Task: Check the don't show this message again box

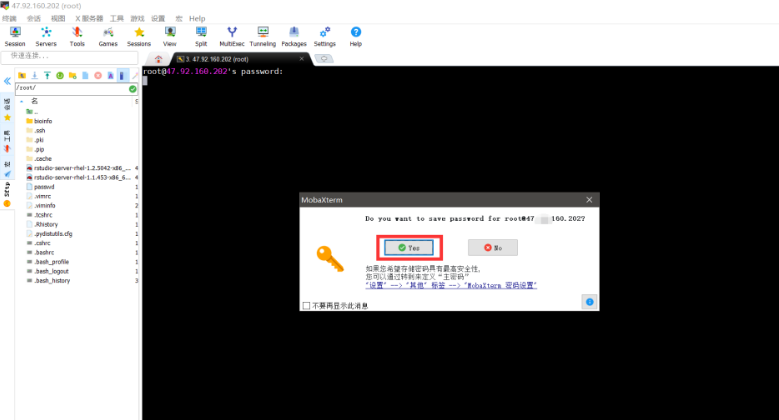Action: point(306,305)
